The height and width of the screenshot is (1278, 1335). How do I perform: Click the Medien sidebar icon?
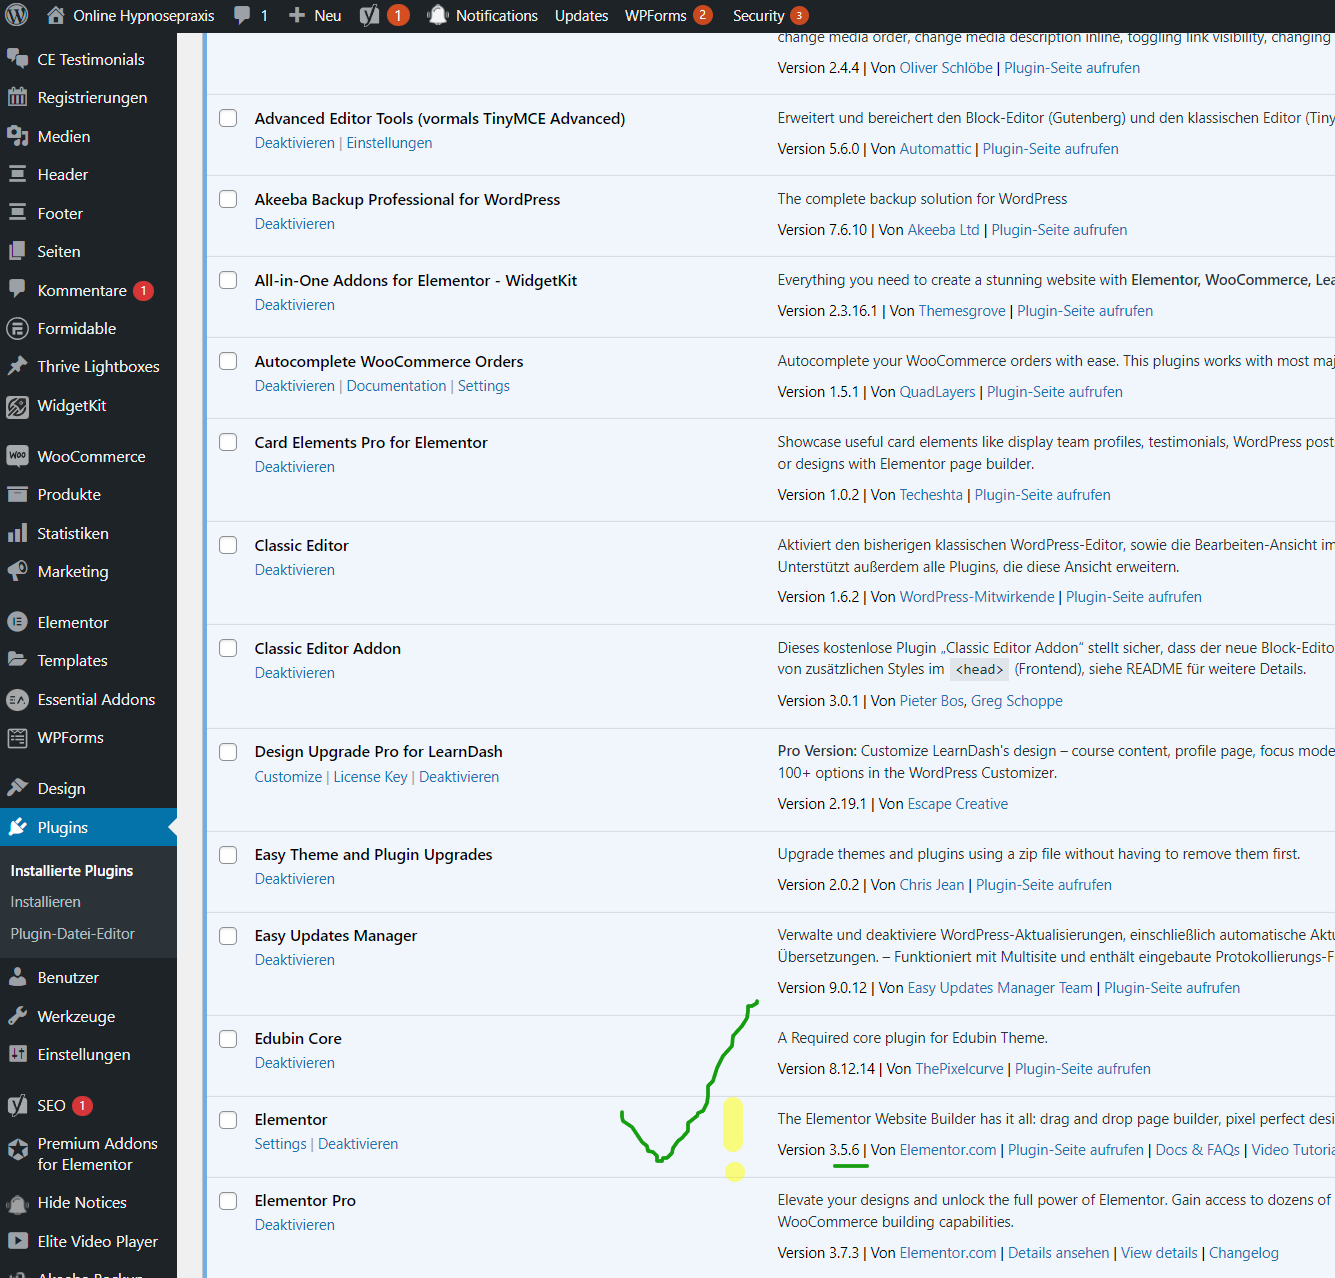[17, 136]
